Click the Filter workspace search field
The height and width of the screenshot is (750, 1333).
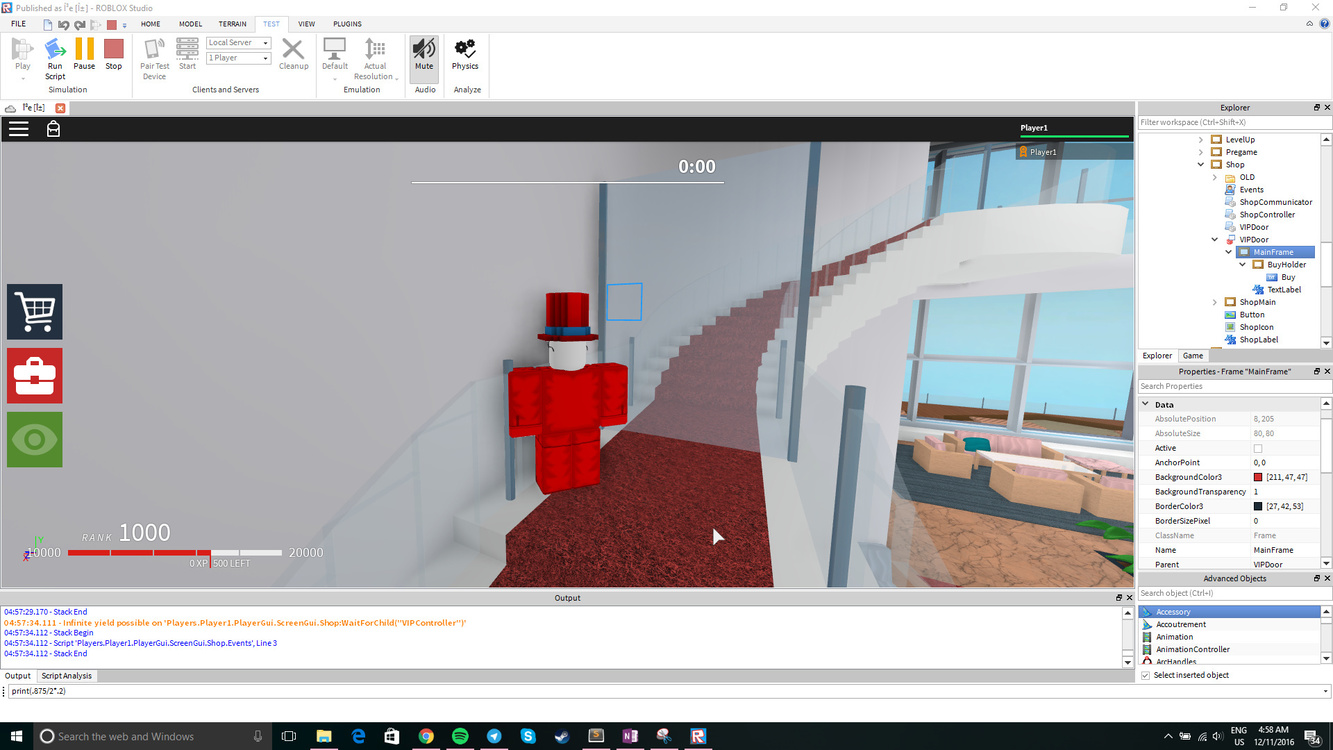[1235, 122]
